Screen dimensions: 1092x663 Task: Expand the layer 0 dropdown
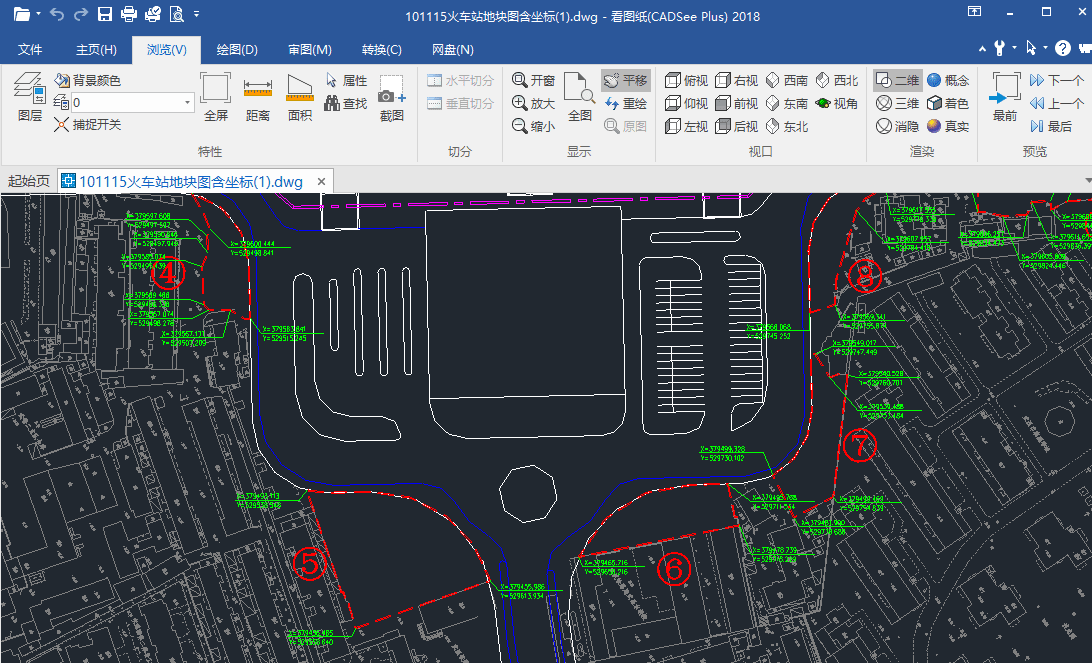(x=187, y=102)
